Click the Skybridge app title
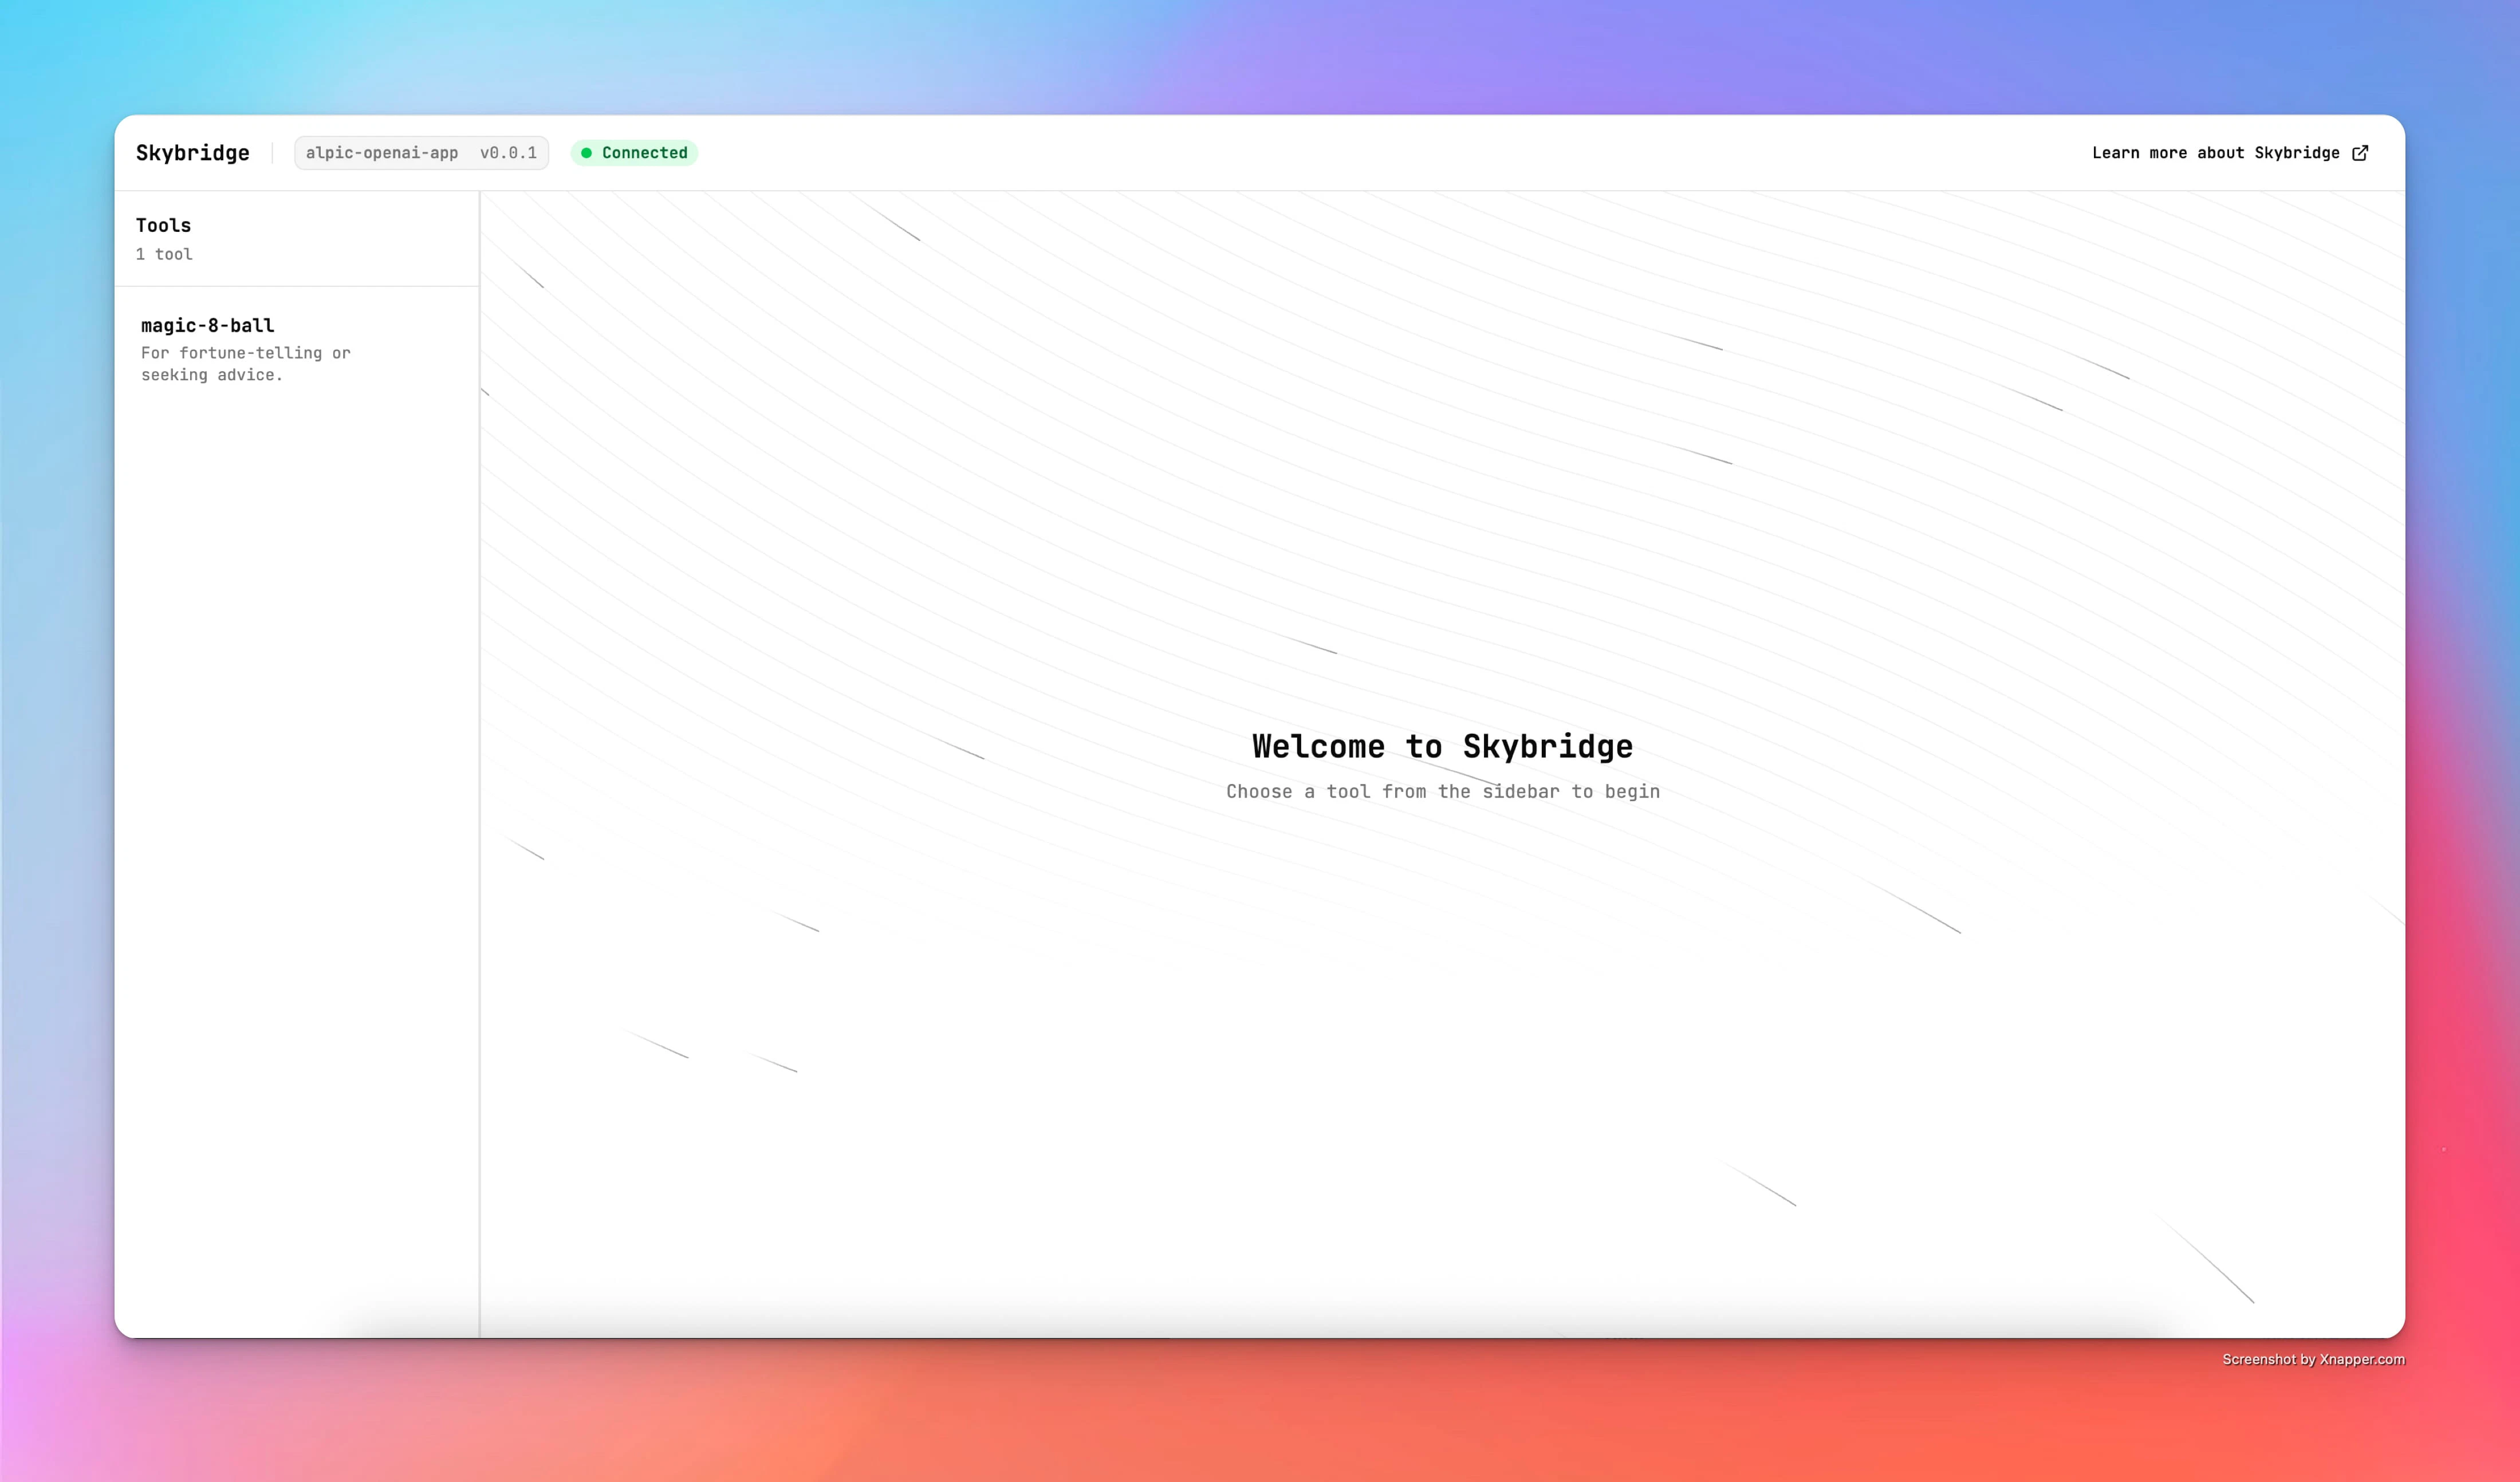Screen dimensions: 2520x1482 193,153
